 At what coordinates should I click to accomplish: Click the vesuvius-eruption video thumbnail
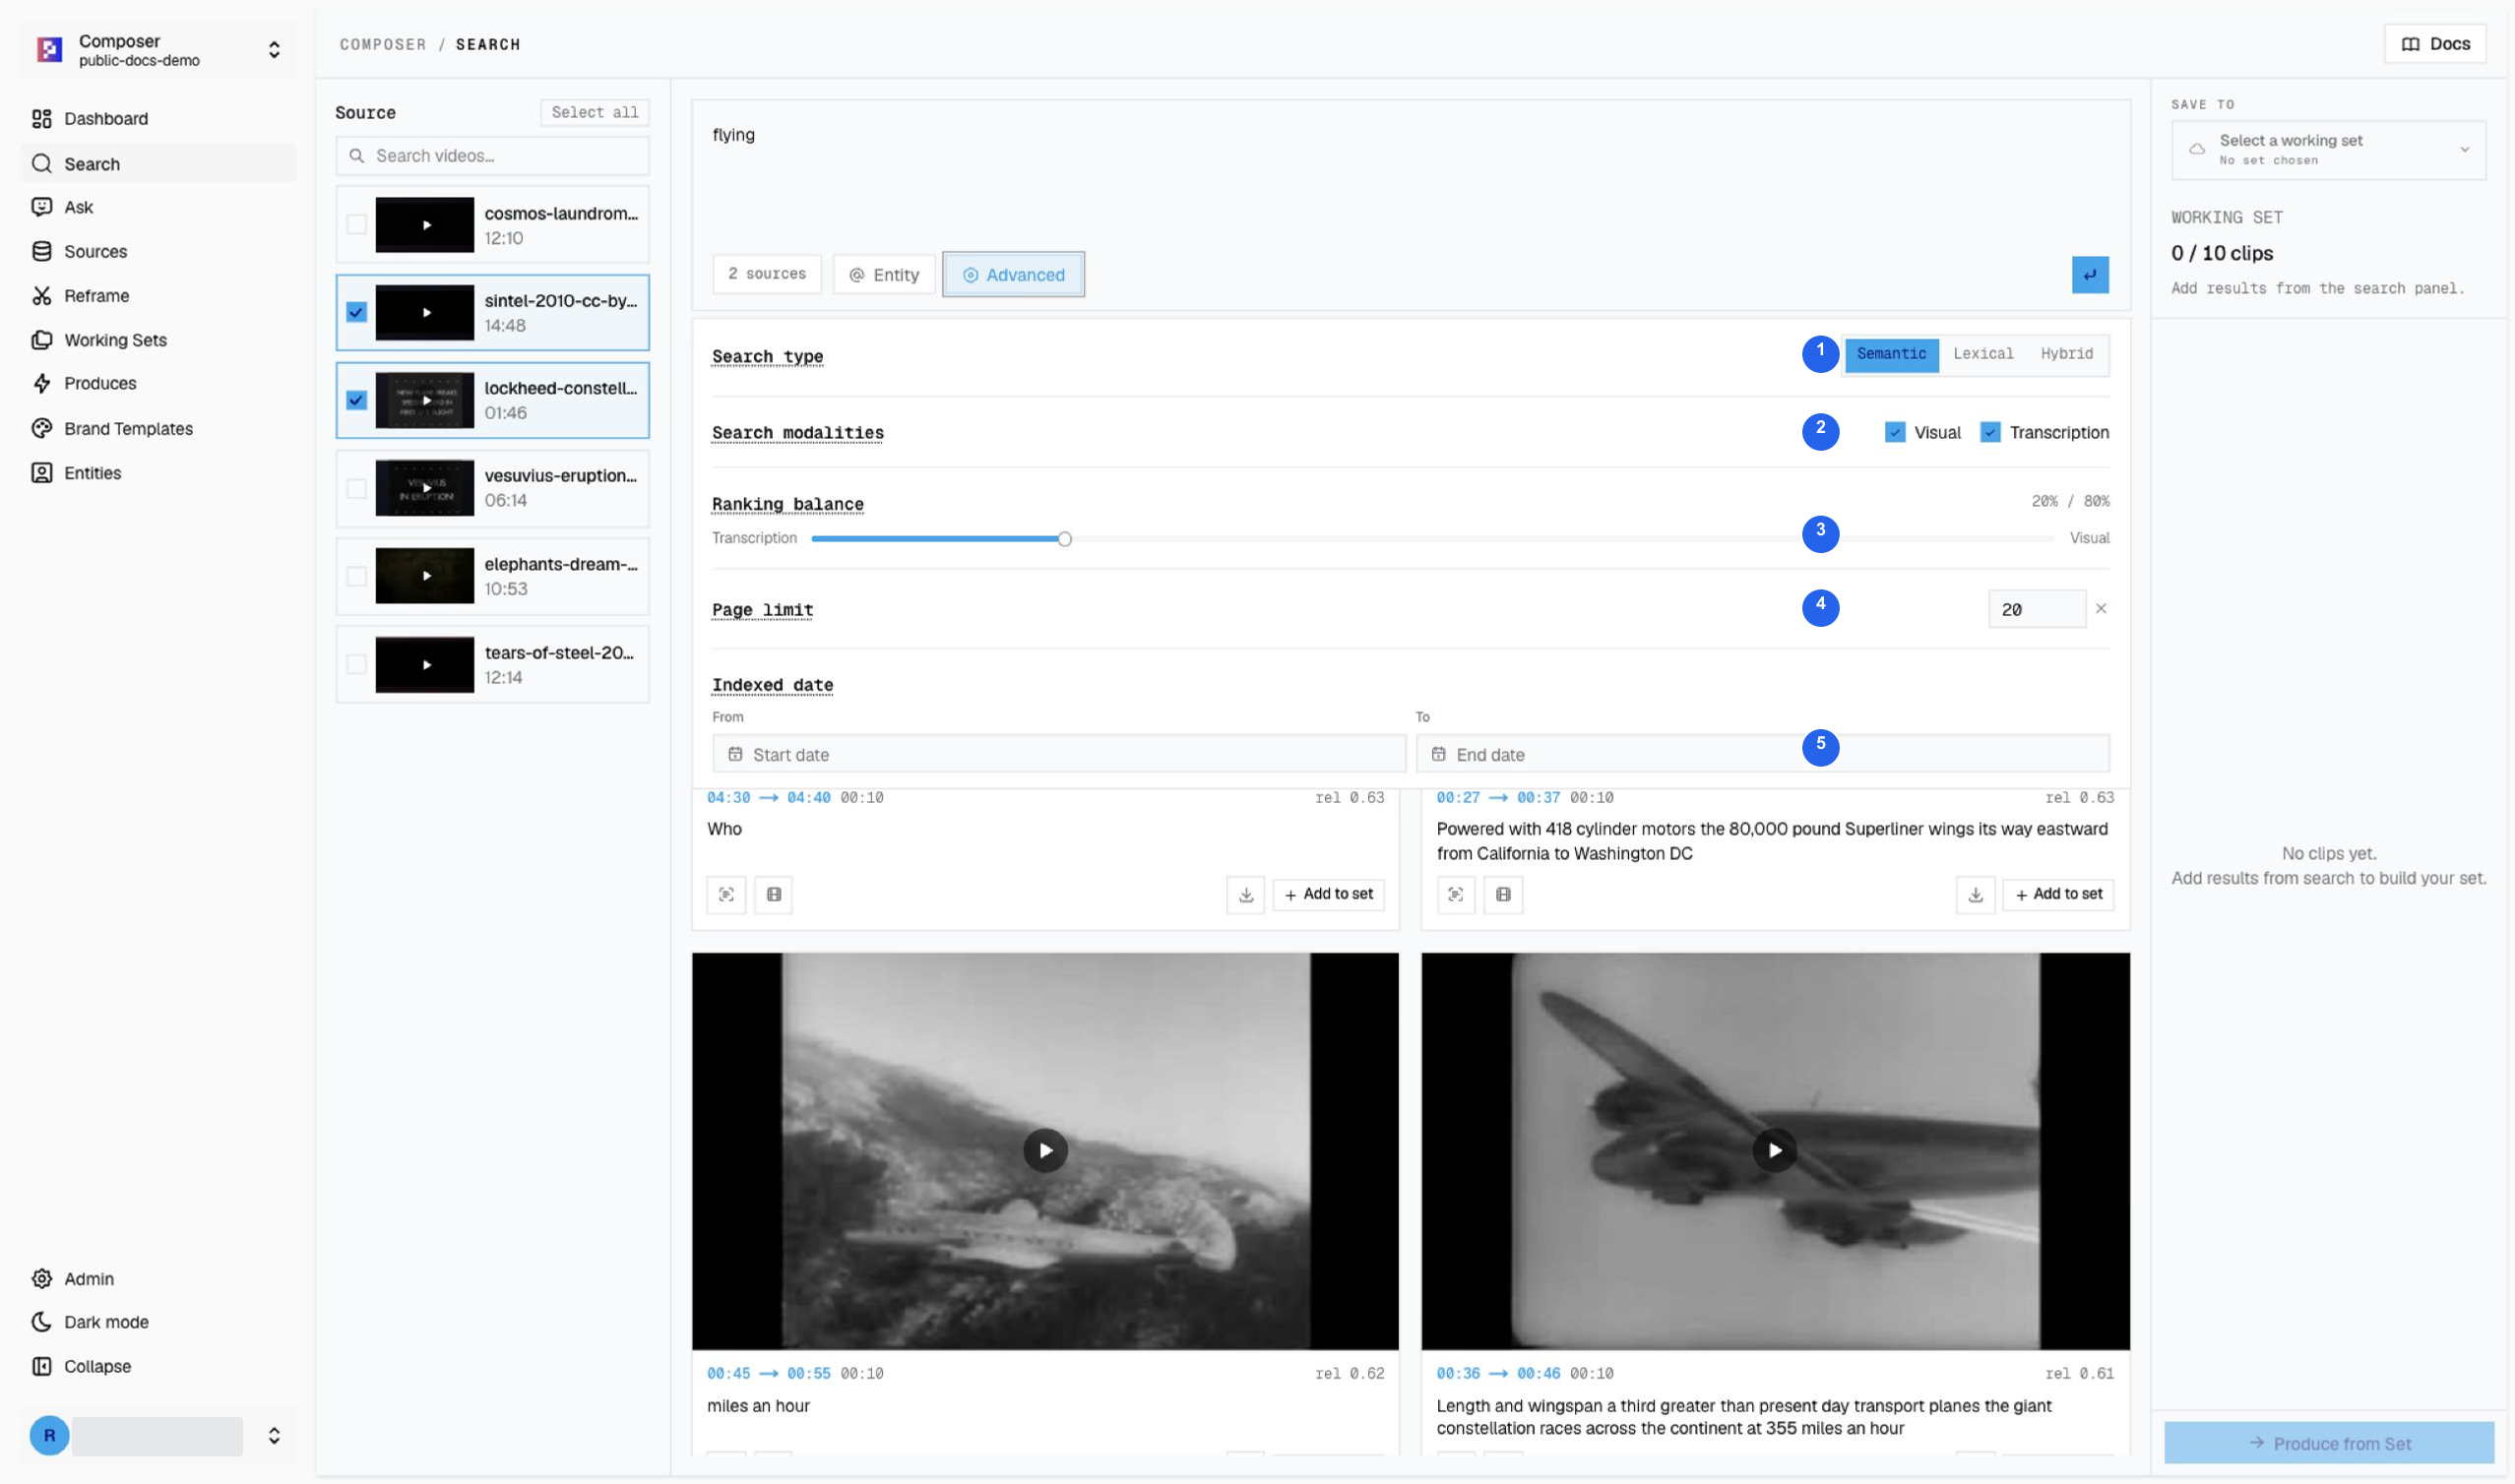coord(424,488)
